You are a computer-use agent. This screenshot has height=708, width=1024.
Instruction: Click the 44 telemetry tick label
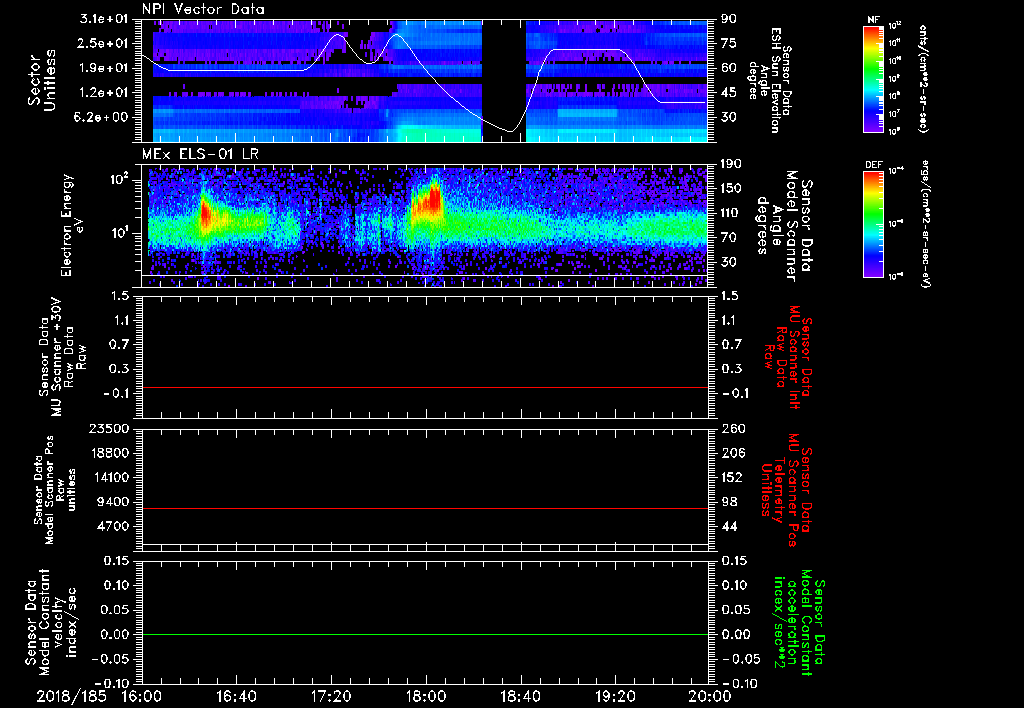click(729, 526)
